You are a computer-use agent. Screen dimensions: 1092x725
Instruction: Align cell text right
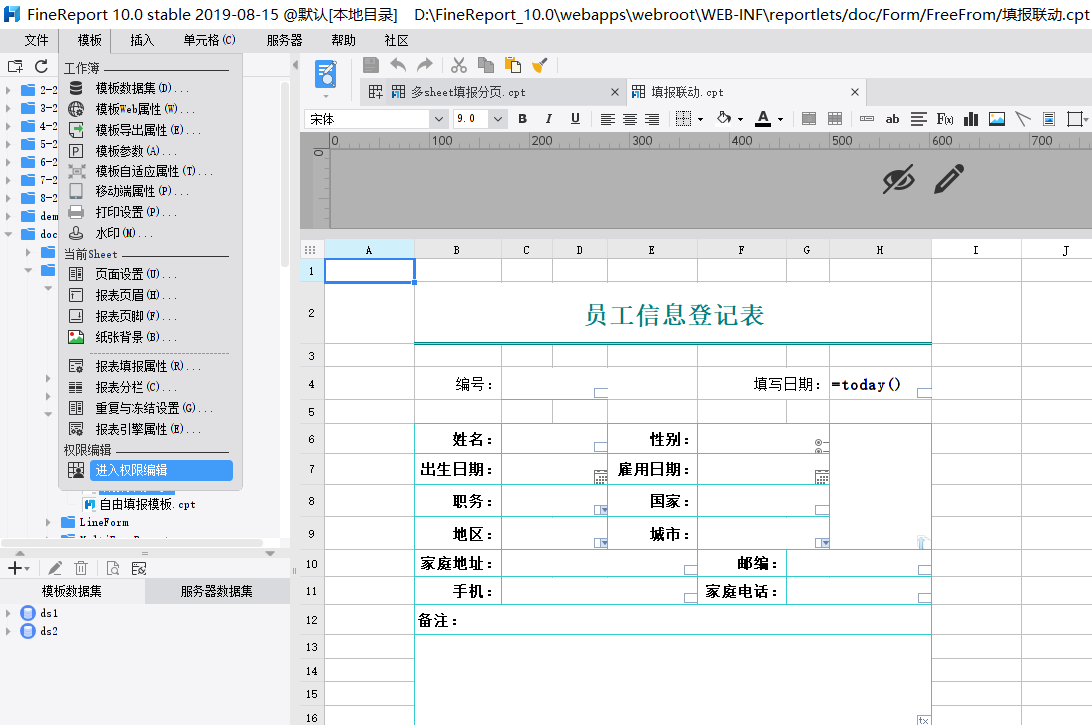click(652, 119)
